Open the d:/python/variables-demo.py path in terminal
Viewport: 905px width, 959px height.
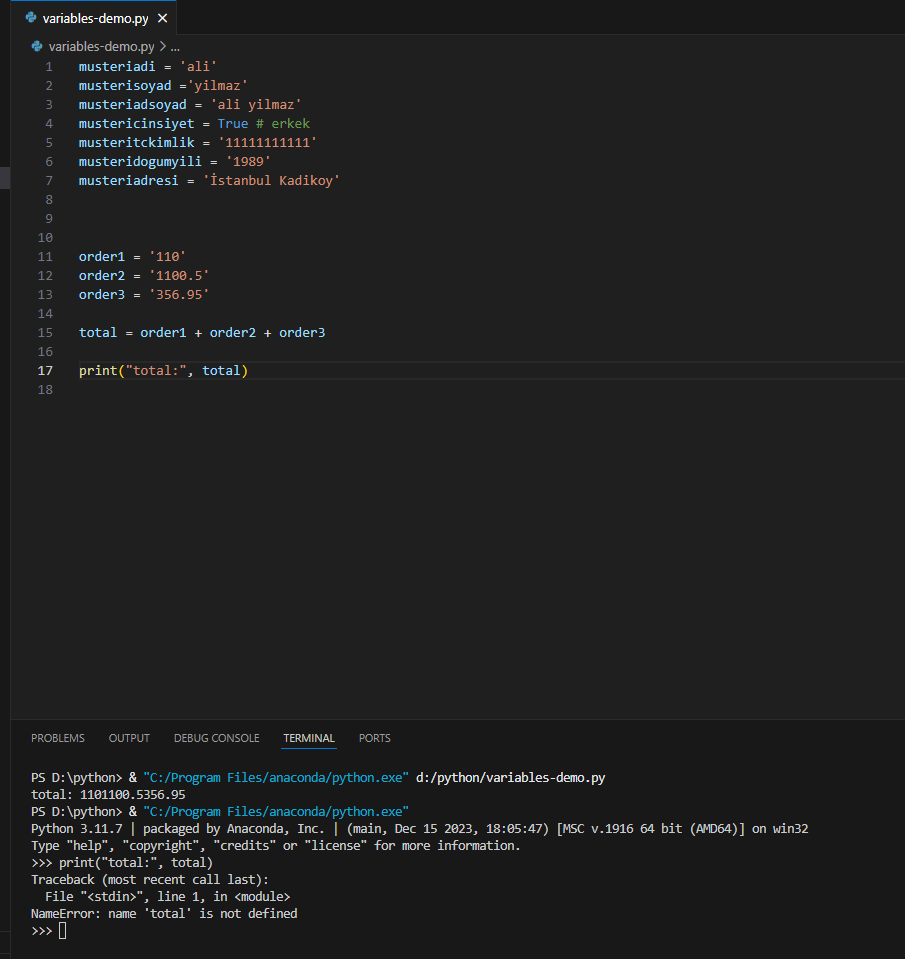[512, 777]
